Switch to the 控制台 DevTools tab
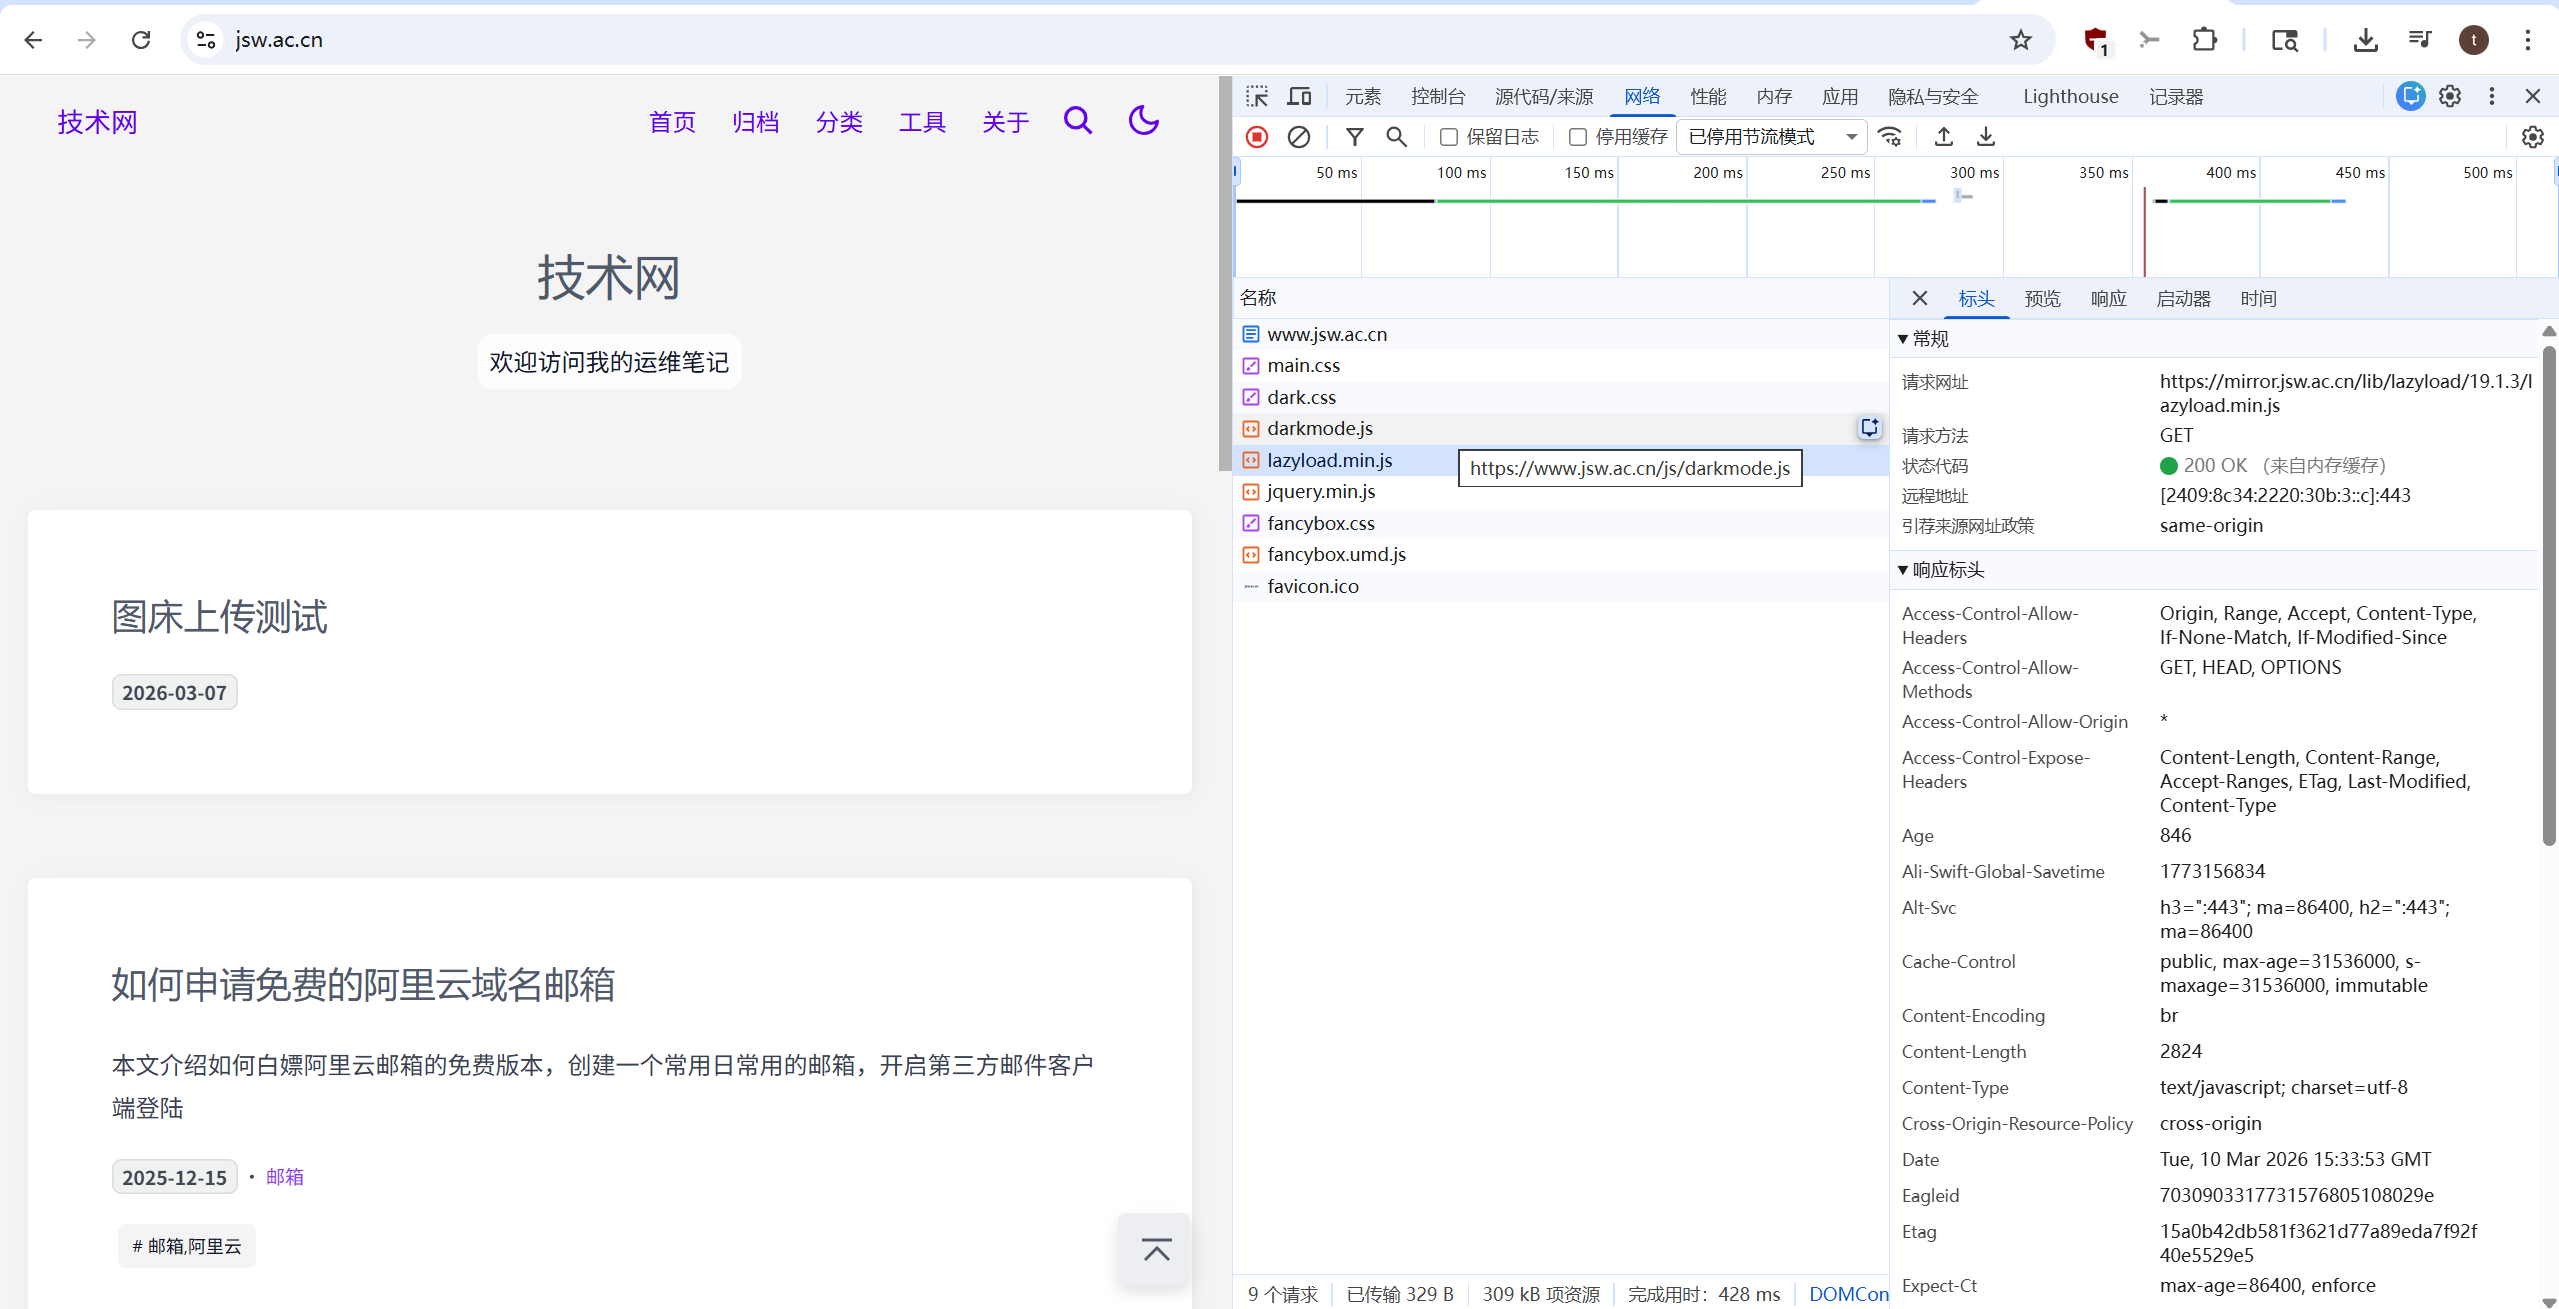 pos(1437,97)
